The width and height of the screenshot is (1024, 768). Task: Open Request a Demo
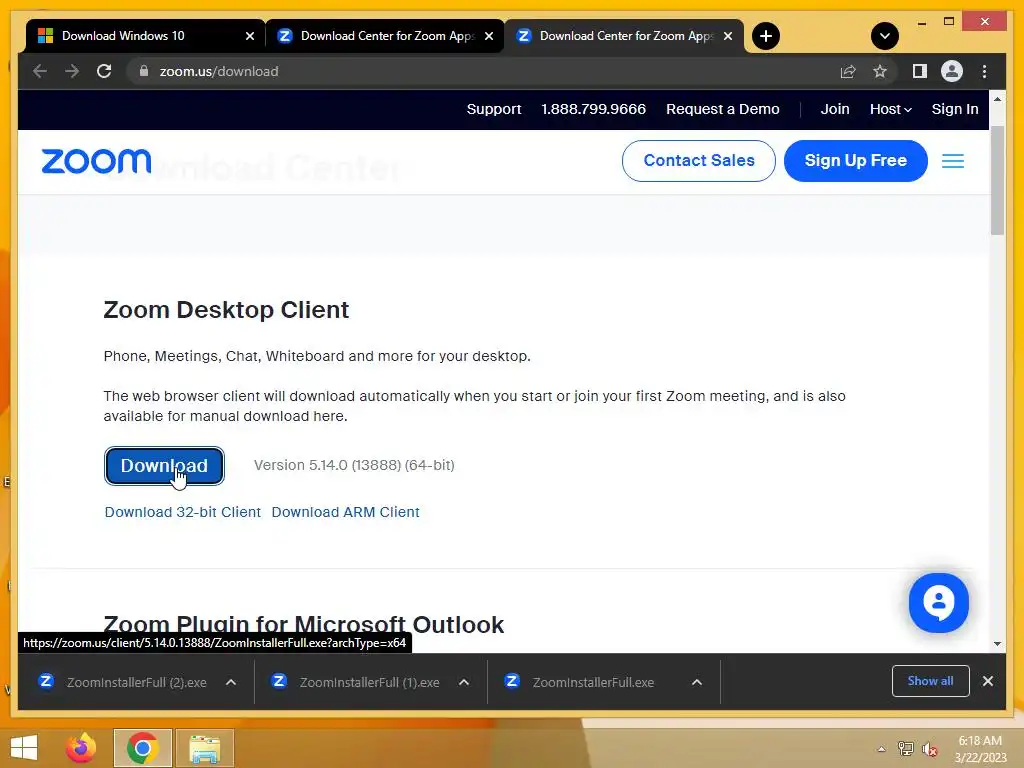tap(722, 109)
